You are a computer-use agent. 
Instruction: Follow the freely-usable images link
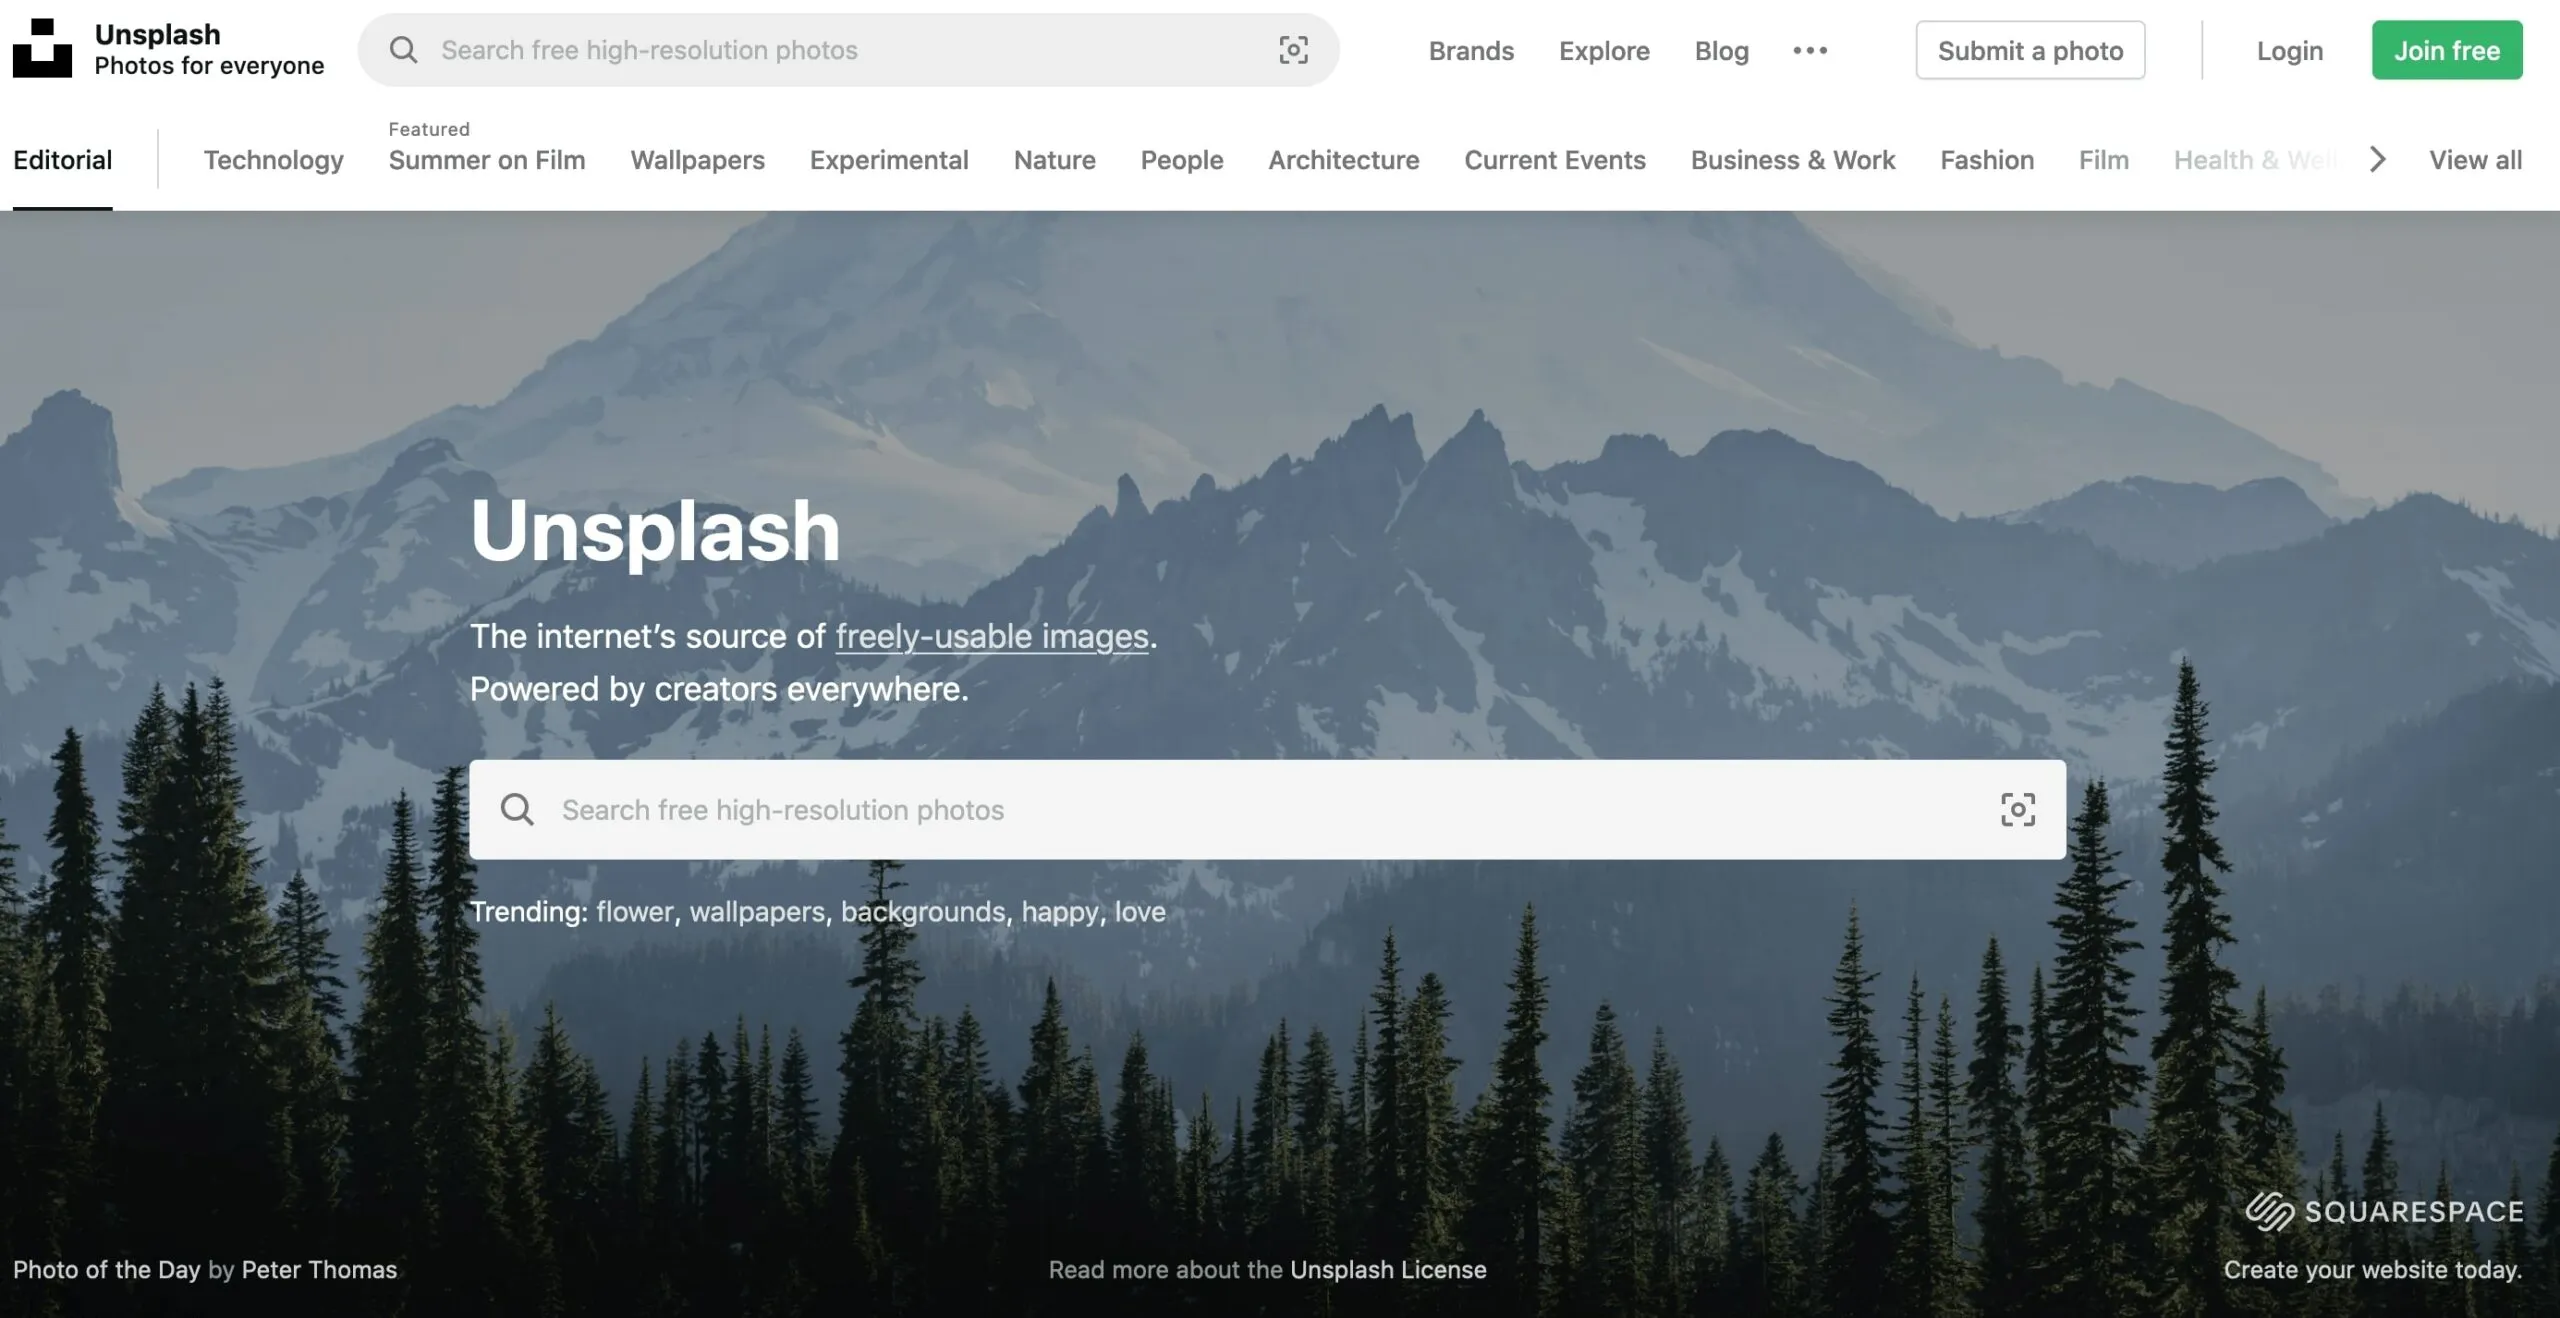tap(992, 636)
